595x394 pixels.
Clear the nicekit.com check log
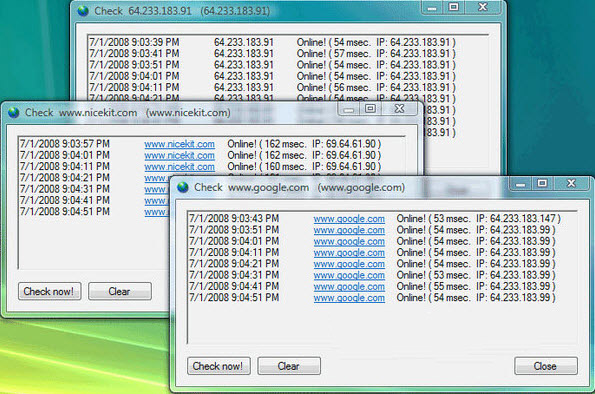(x=120, y=291)
